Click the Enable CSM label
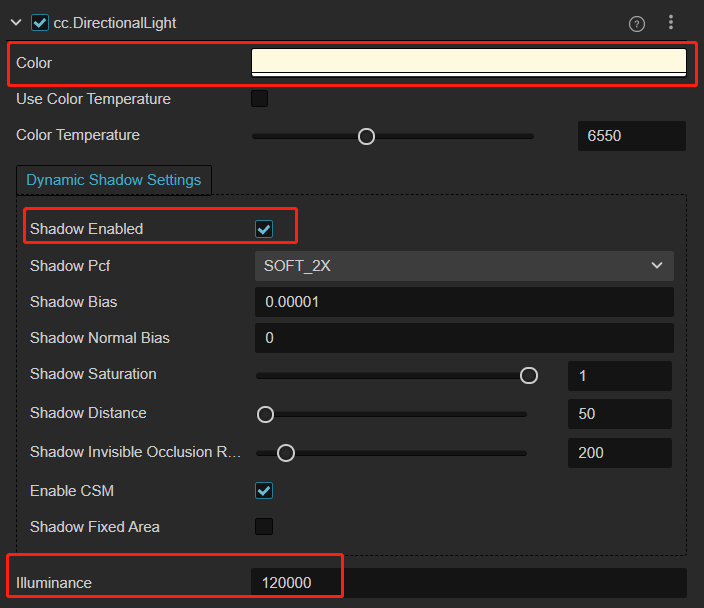Screen dimensions: 704x608 click(72, 491)
